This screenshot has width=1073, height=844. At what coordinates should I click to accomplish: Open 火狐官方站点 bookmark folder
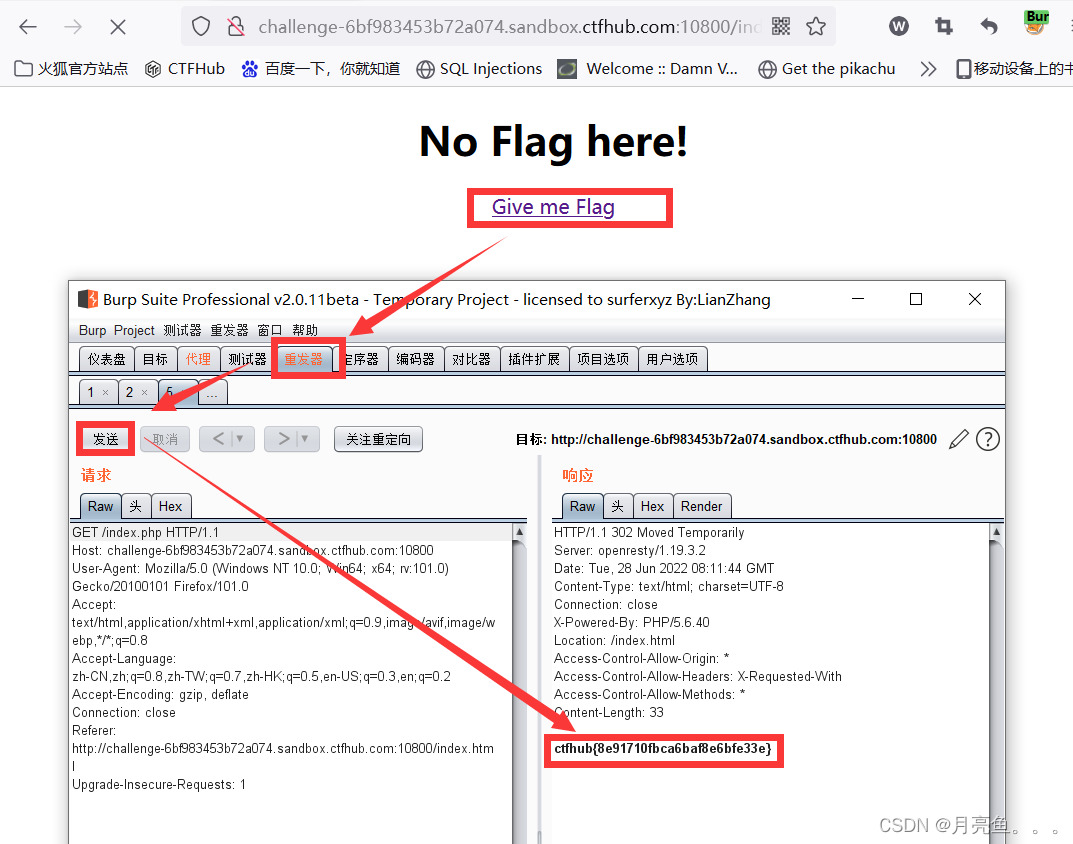coord(71,68)
